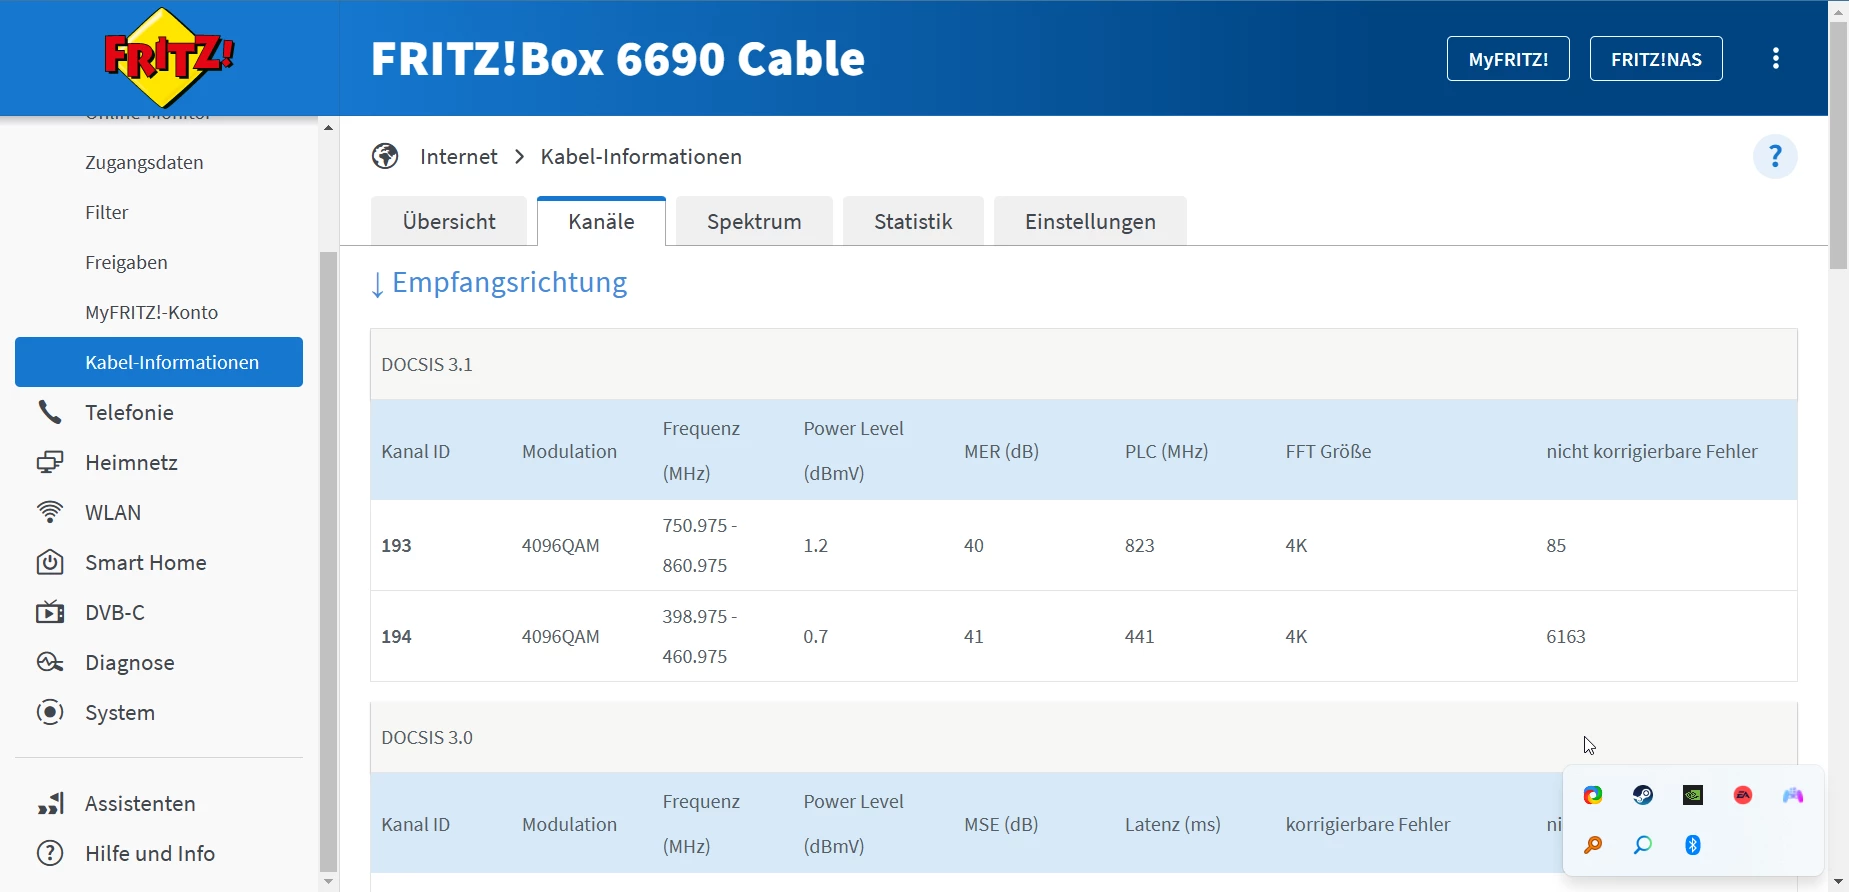1849x892 pixels.
Task: Click the FRITZ!NAS button
Action: click(1656, 59)
